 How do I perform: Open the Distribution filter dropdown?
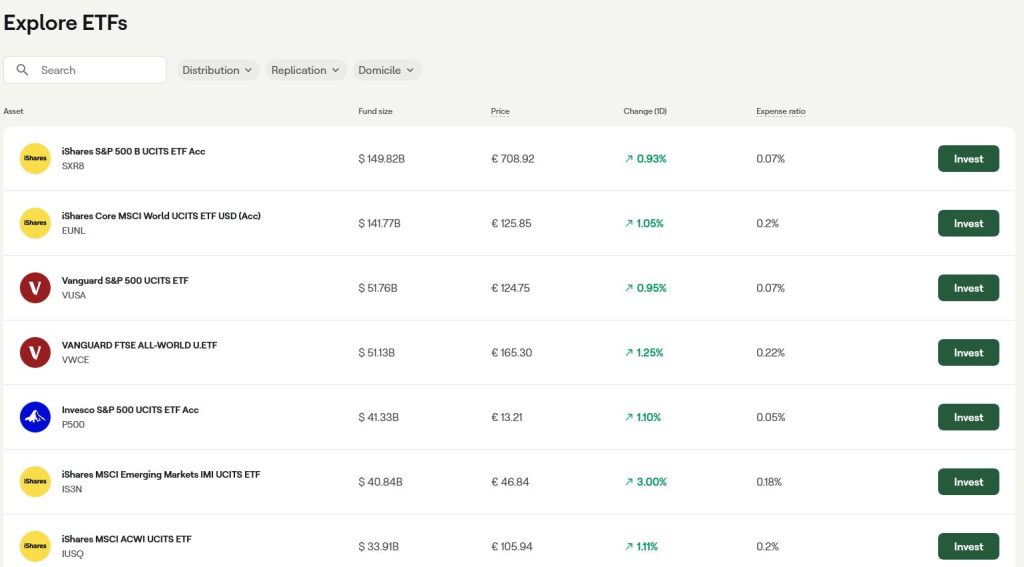[x=217, y=70]
